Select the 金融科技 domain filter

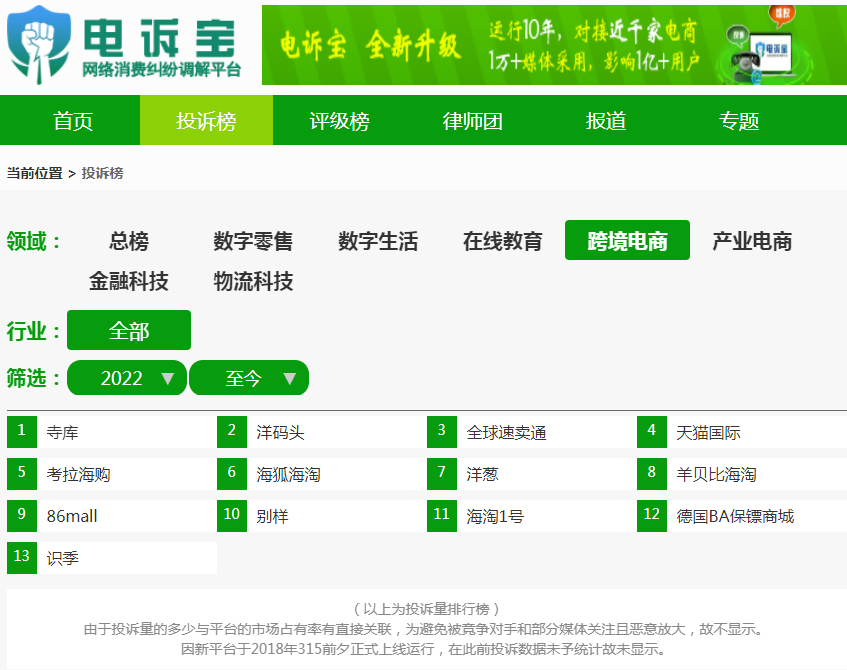(129, 281)
